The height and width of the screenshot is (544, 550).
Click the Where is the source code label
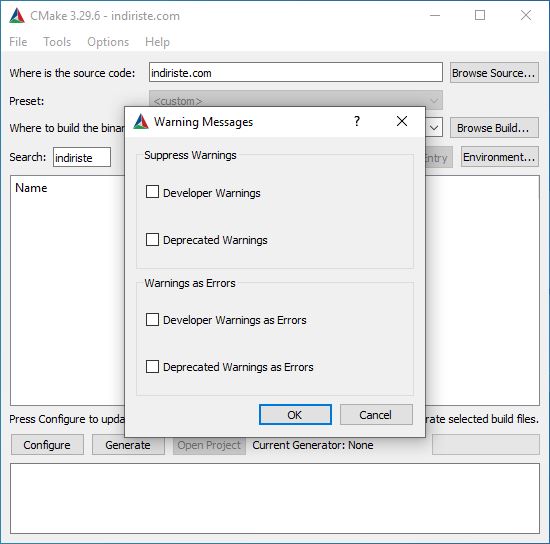[72, 73]
